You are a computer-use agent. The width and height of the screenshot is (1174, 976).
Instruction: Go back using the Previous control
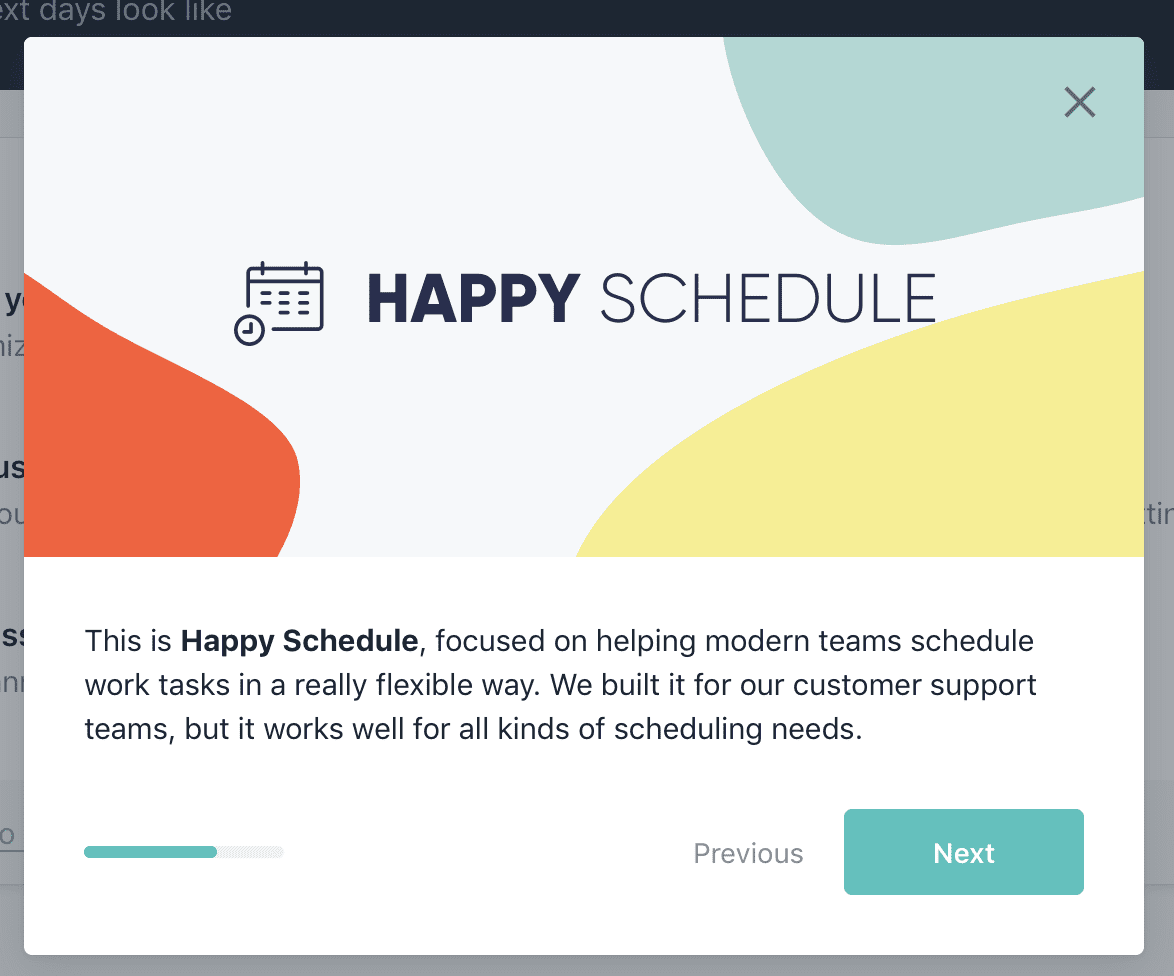[748, 853]
